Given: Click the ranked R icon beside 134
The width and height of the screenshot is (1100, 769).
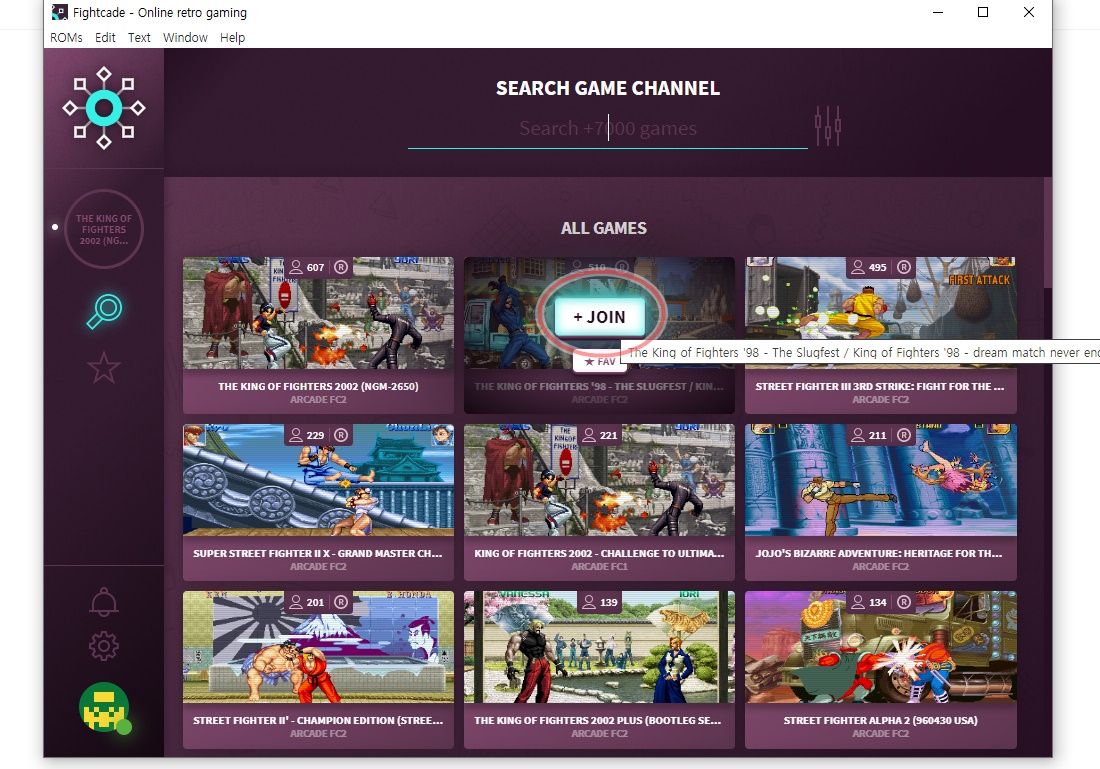Looking at the screenshot, I should click(x=904, y=602).
